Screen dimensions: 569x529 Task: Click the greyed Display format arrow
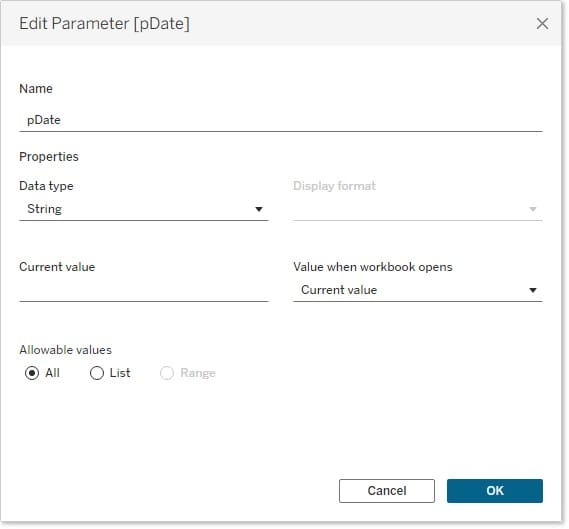point(533,209)
